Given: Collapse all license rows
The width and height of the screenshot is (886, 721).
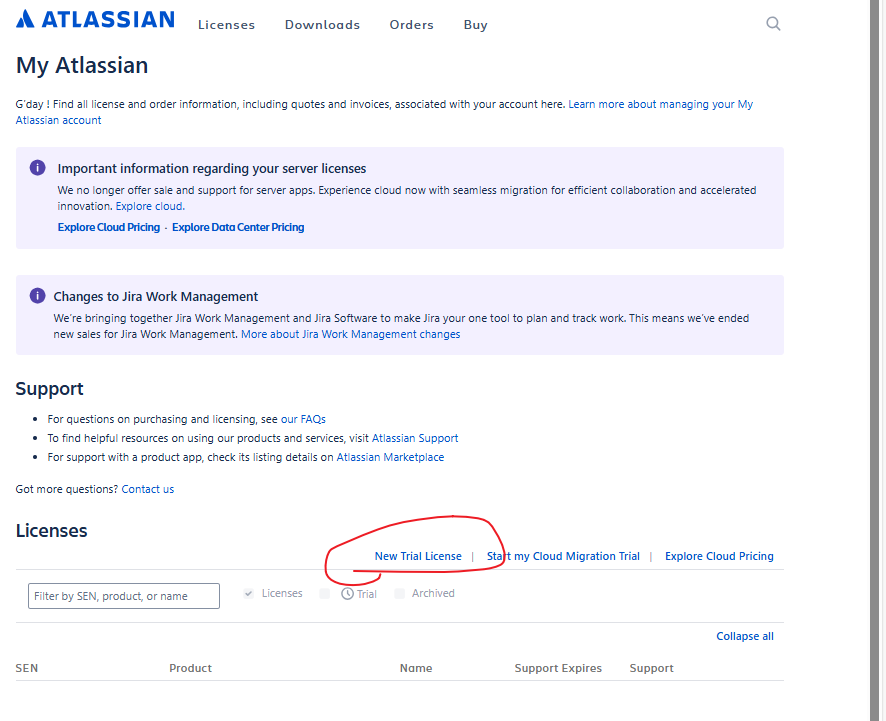Looking at the screenshot, I should coord(745,636).
